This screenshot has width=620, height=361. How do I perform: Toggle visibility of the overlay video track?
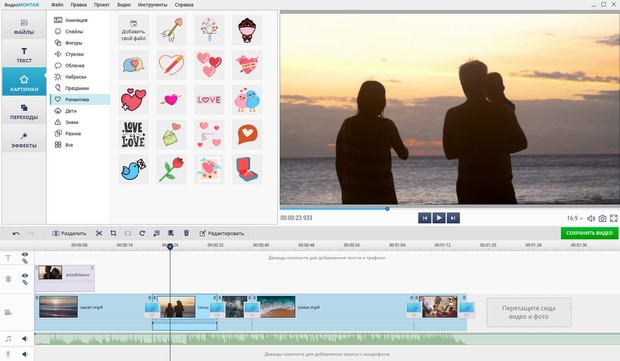(25, 275)
